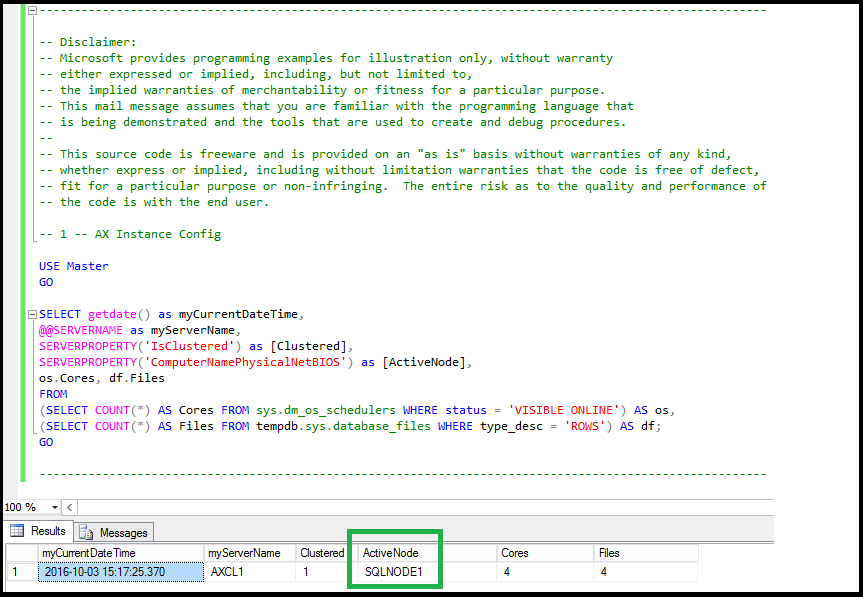This screenshot has height=597, width=863.
Task: Select the Cores column header
Action: [x=515, y=553]
